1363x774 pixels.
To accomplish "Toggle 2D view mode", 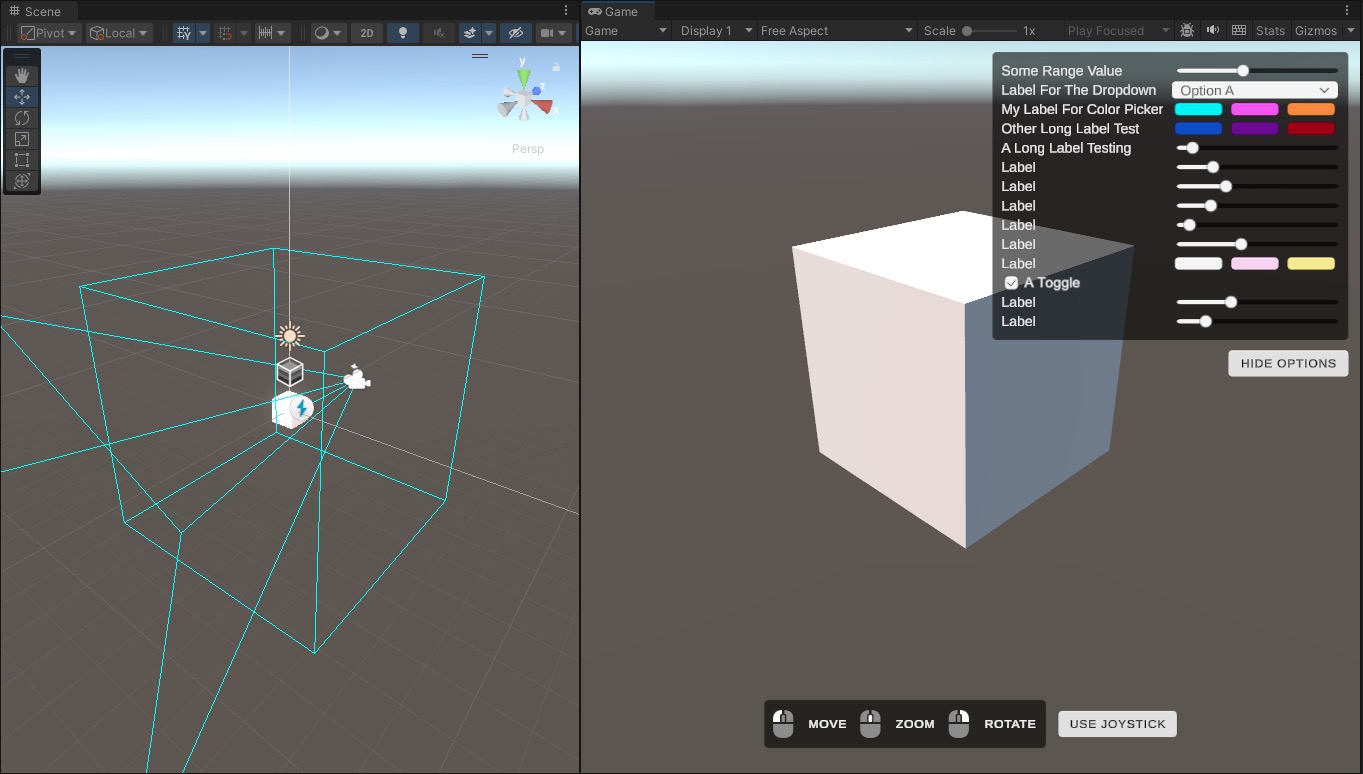I will pyautogui.click(x=367, y=33).
